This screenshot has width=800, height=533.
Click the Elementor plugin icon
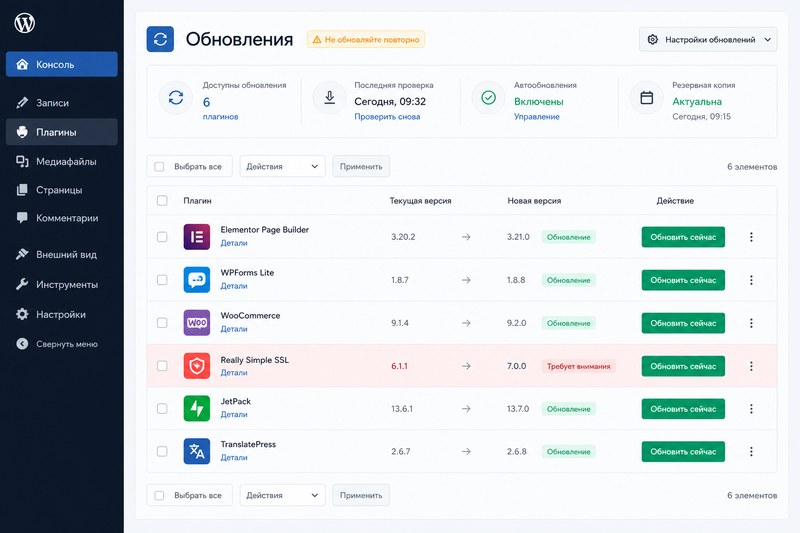pyautogui.click(x=196, y=237)
